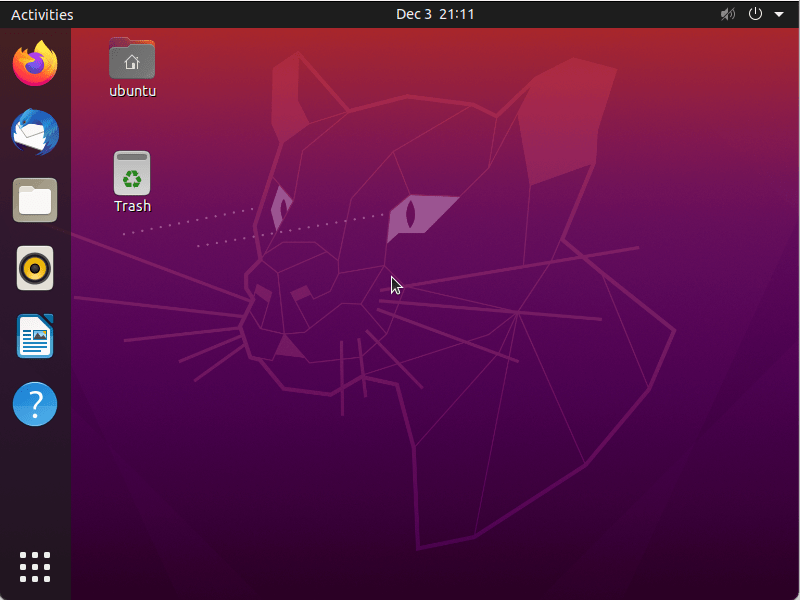The width and height of the screenshot is (800, 600).
Task: Click the Dec 3 date in the top bar
Action: pyautogui.click(x=413, y=14)
